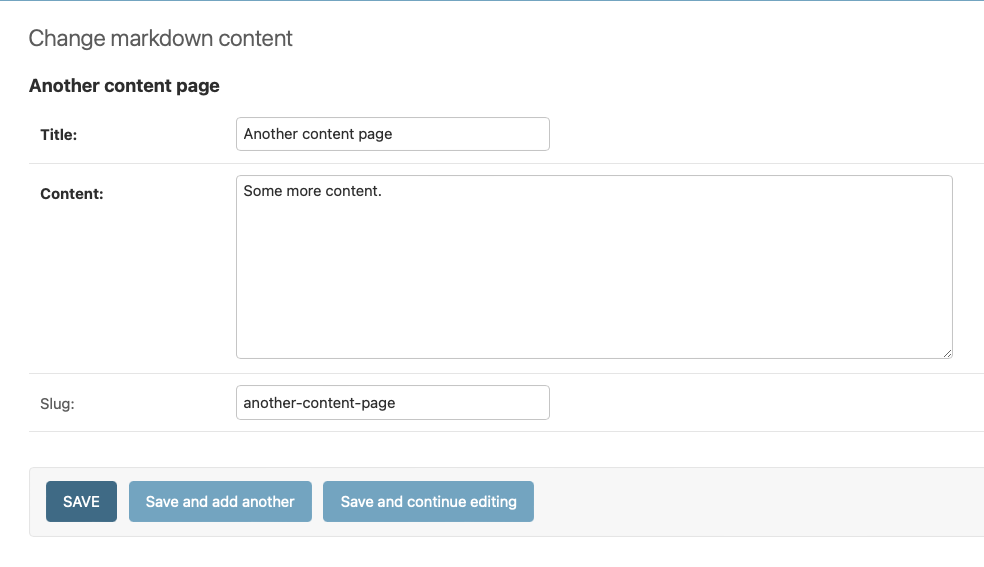
Task: Click the 'Content:' field label
Action: [x=72, y=194]
